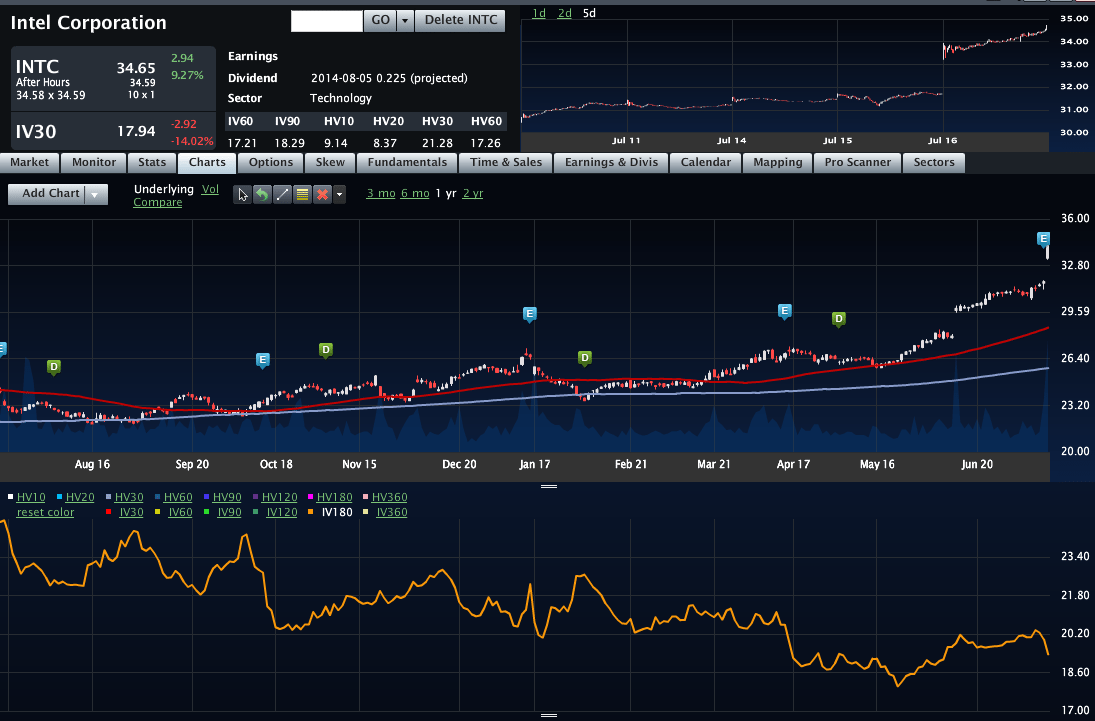The height and width of the screenshot is (721, 1095).
Task: Switch to the Options tab
Action: pos(271,162)
